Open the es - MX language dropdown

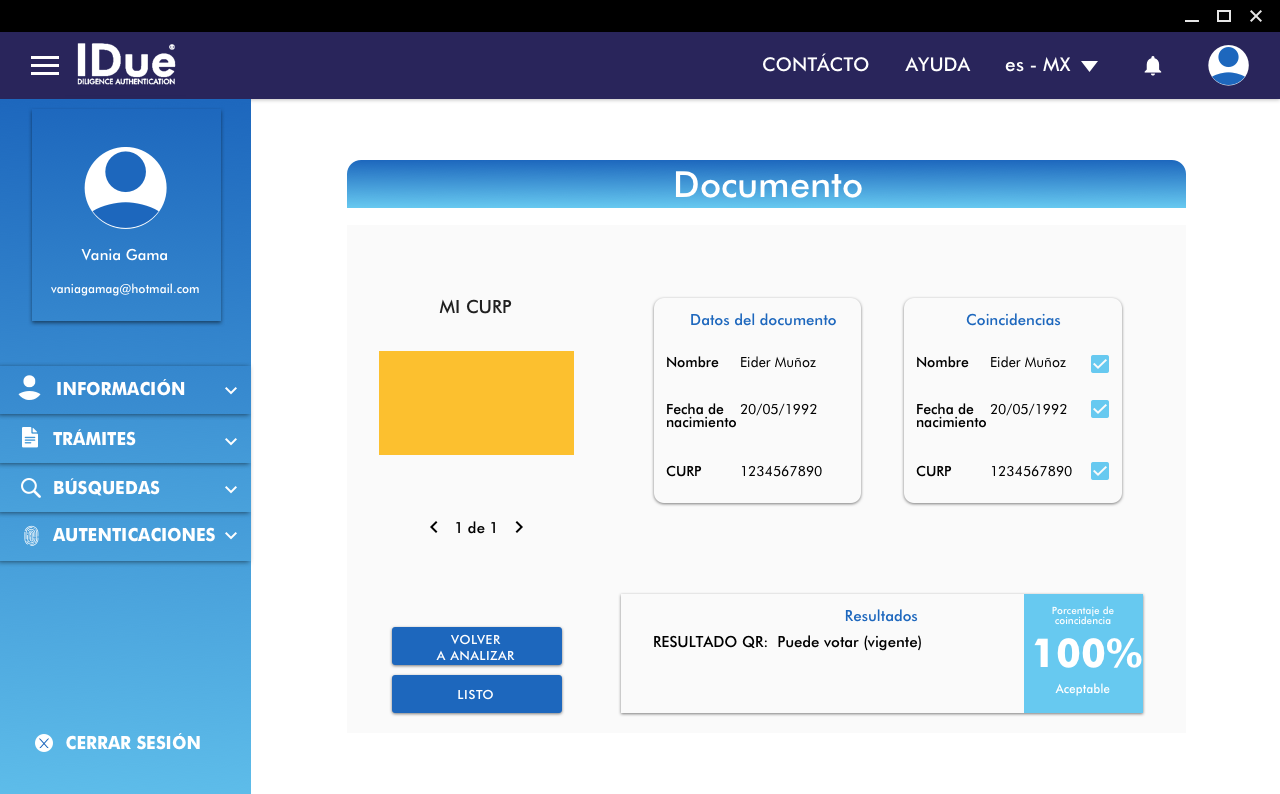coord(1051,66)
